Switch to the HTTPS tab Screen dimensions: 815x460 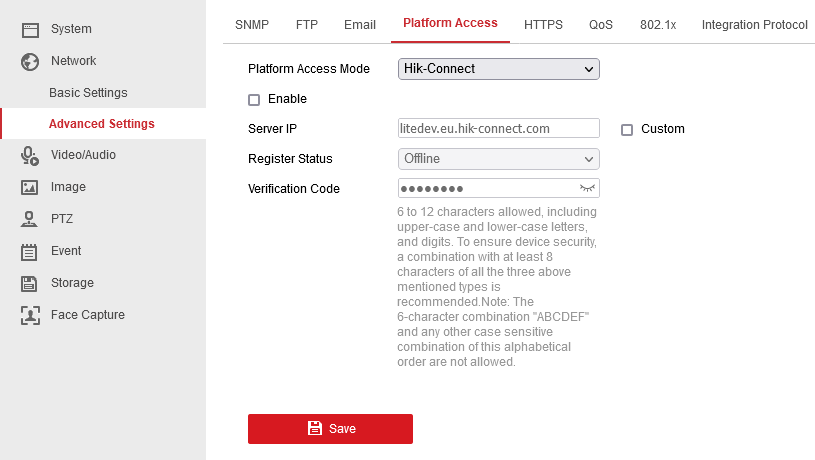[543, 24]
